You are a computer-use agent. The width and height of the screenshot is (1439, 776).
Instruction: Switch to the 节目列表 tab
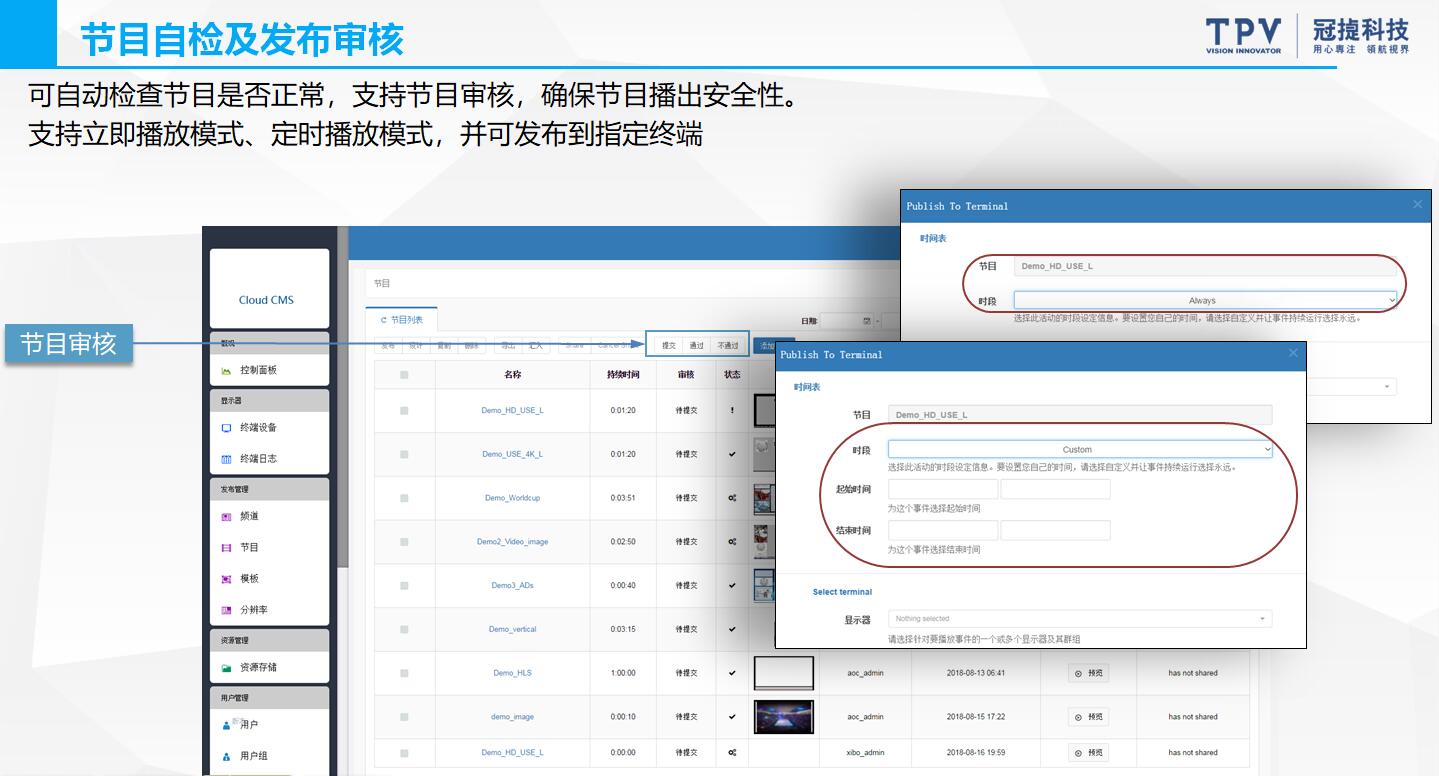pyautogui.click(x=401, y=320)
